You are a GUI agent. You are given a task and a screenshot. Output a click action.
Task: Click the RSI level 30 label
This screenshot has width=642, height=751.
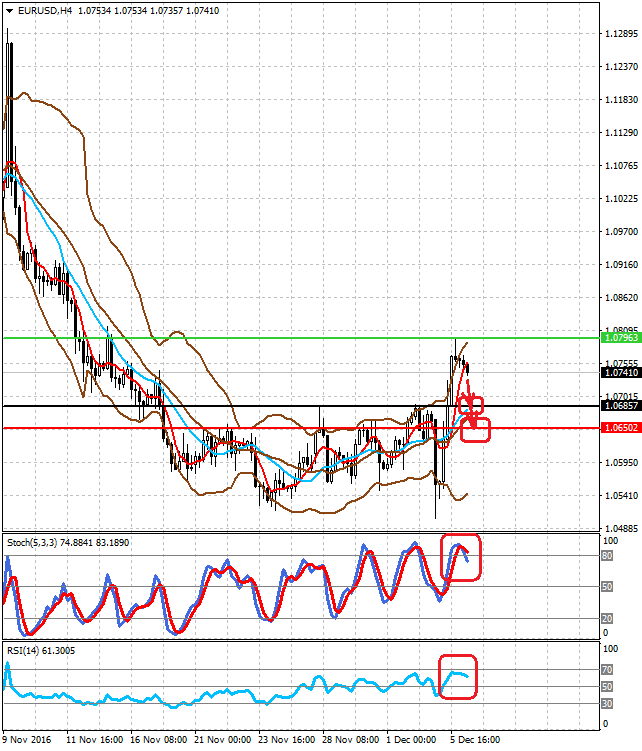point(607,704)
